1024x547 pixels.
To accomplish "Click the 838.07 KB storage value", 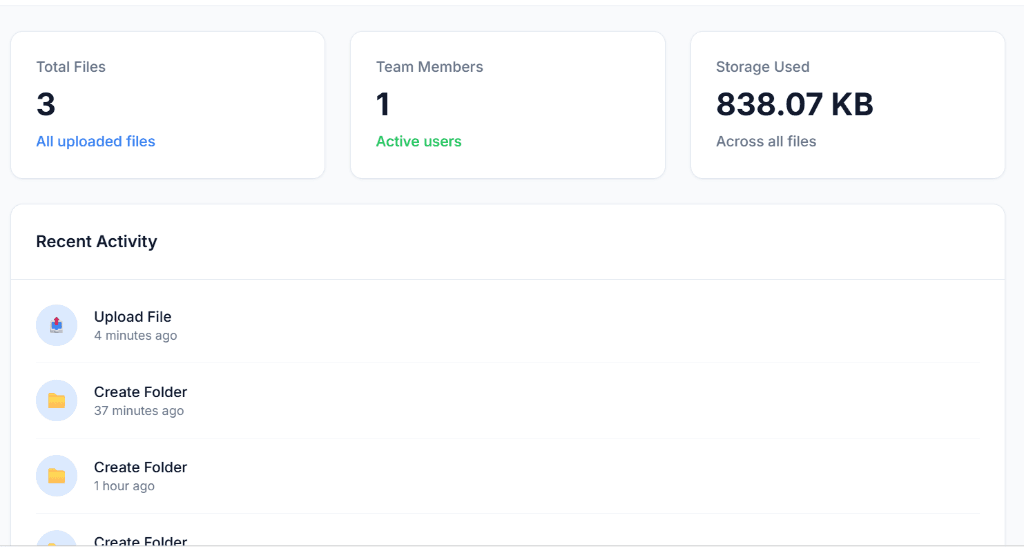I will [794, 104].
